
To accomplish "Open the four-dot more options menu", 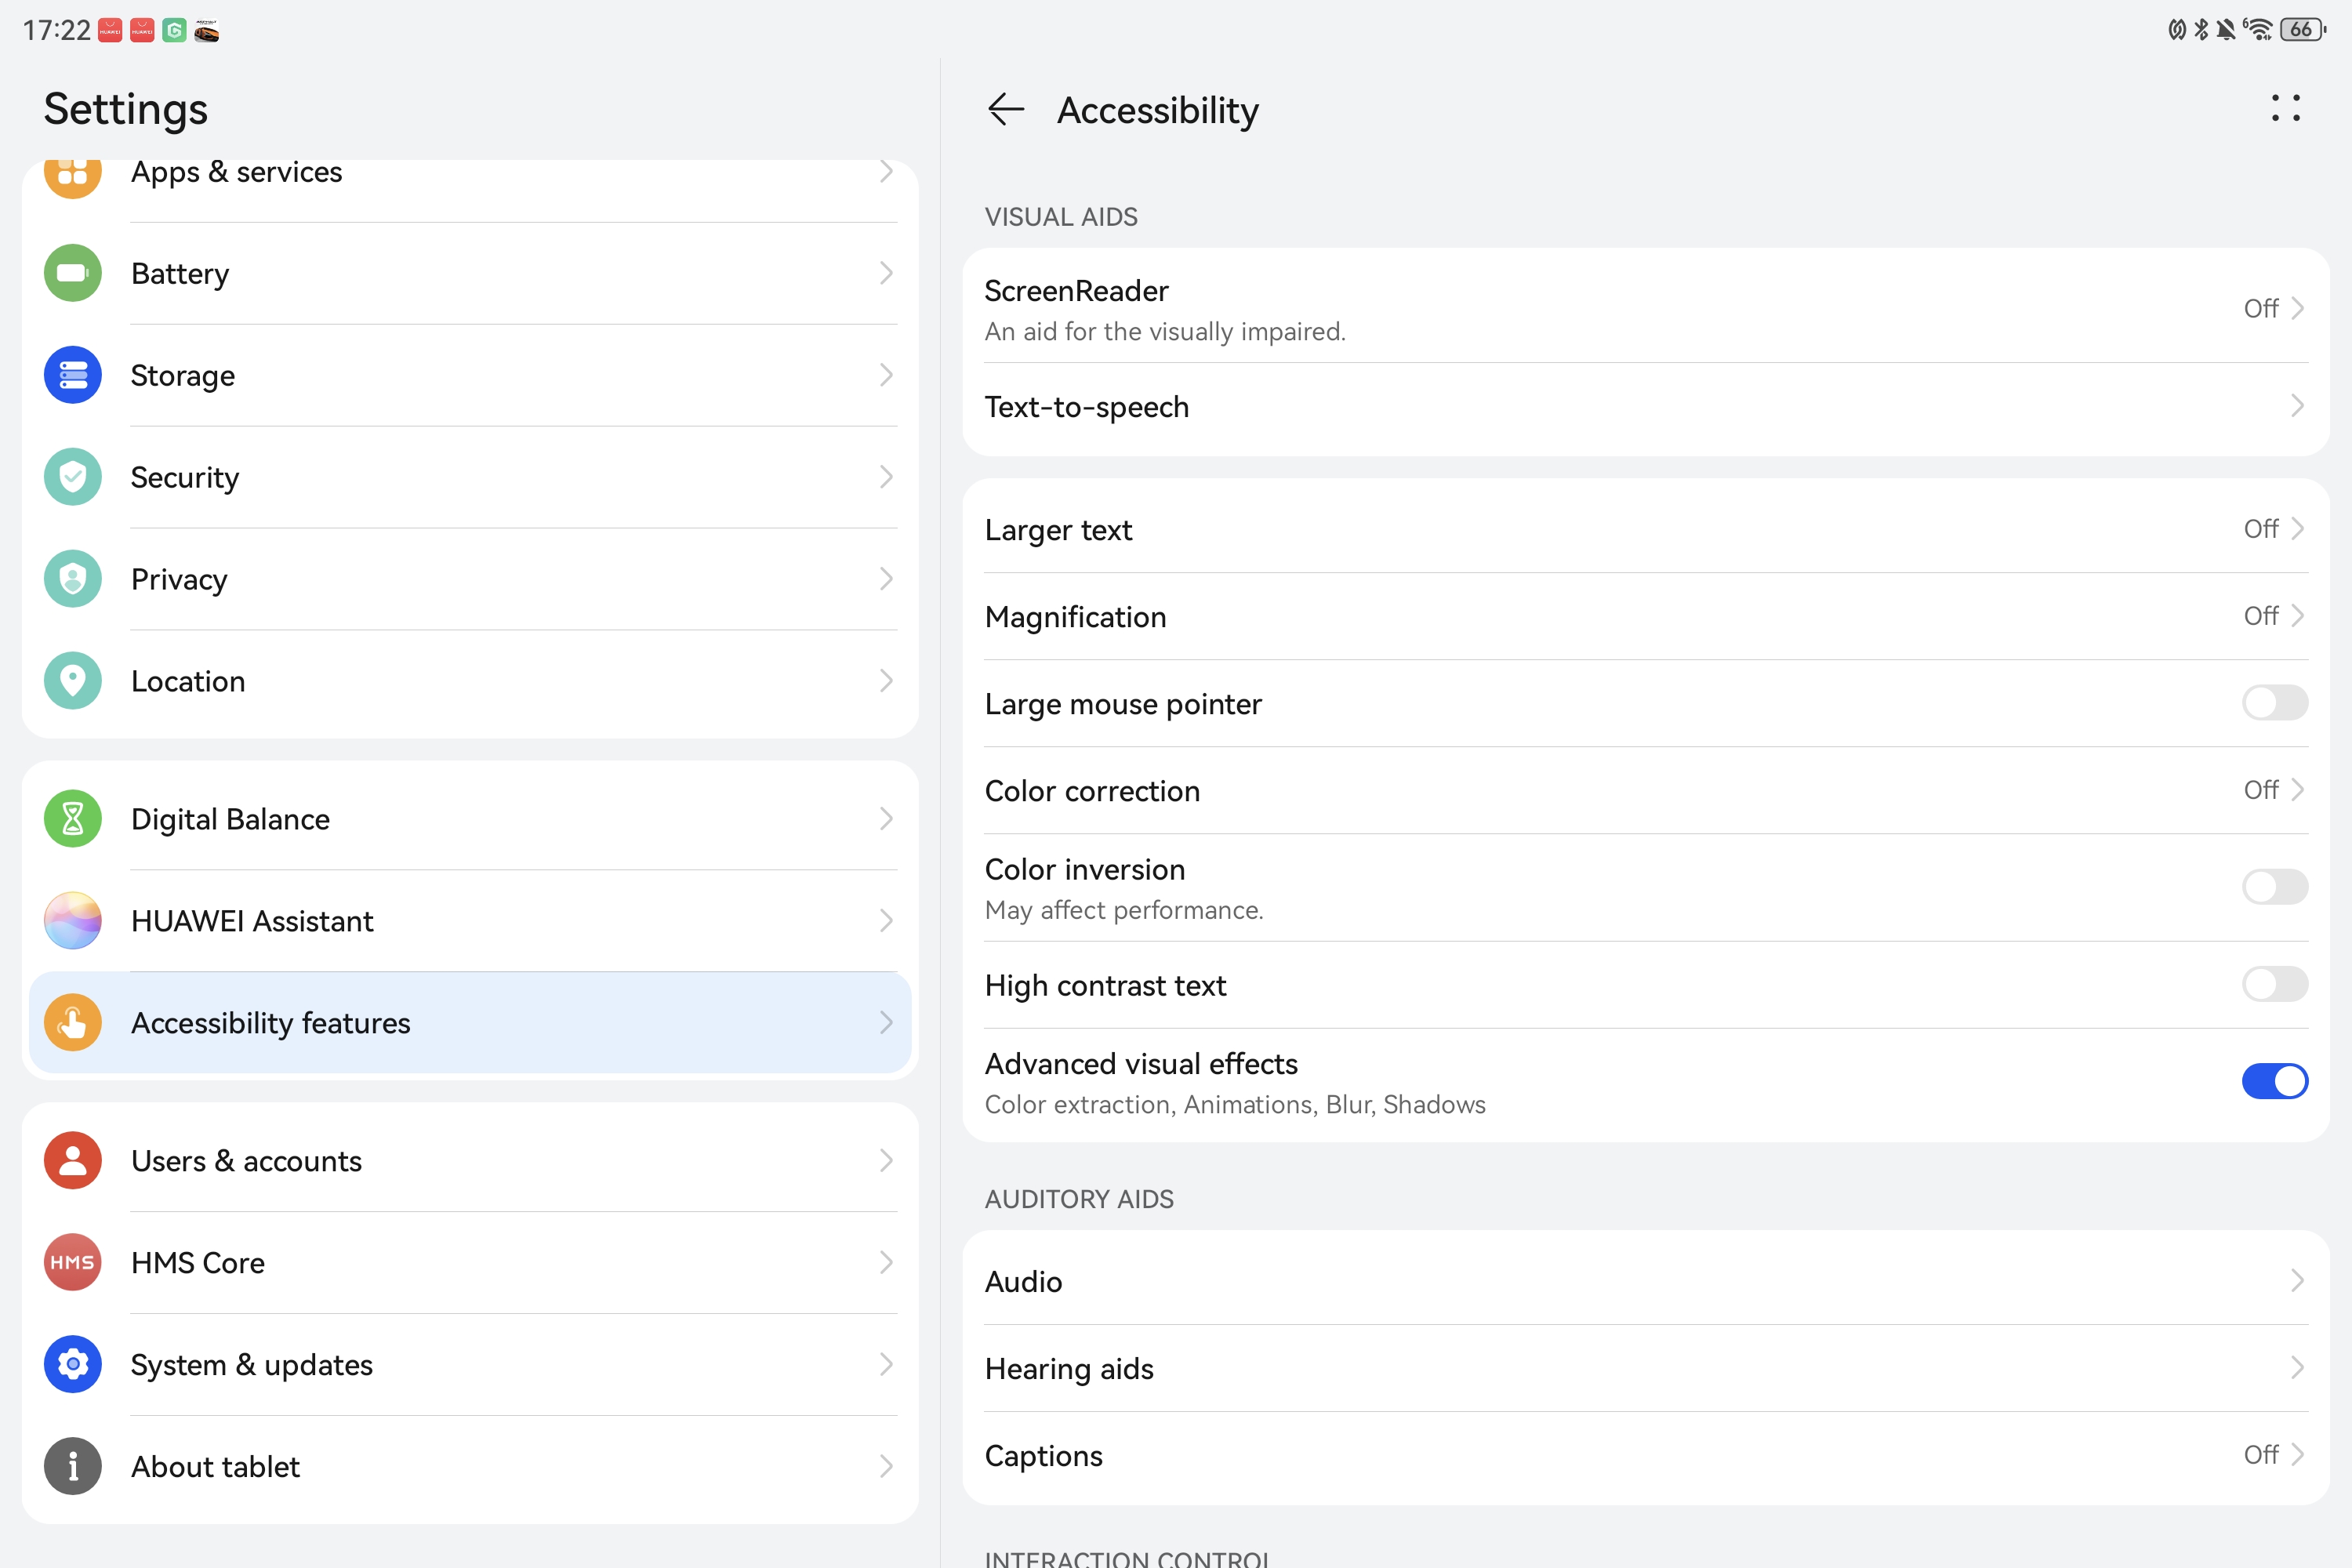I will coord(2285,108).
